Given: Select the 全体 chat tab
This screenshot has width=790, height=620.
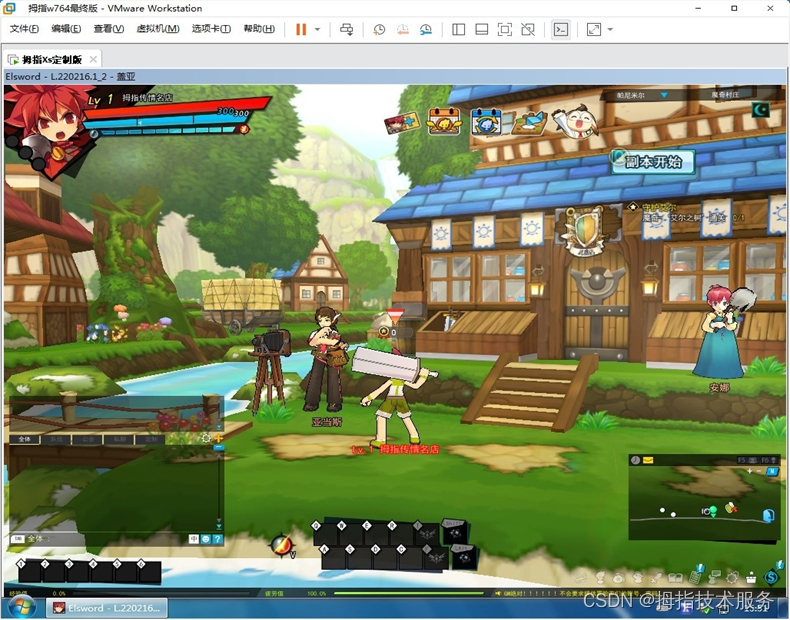Looking at the screenshot, I should coord(24,439).
